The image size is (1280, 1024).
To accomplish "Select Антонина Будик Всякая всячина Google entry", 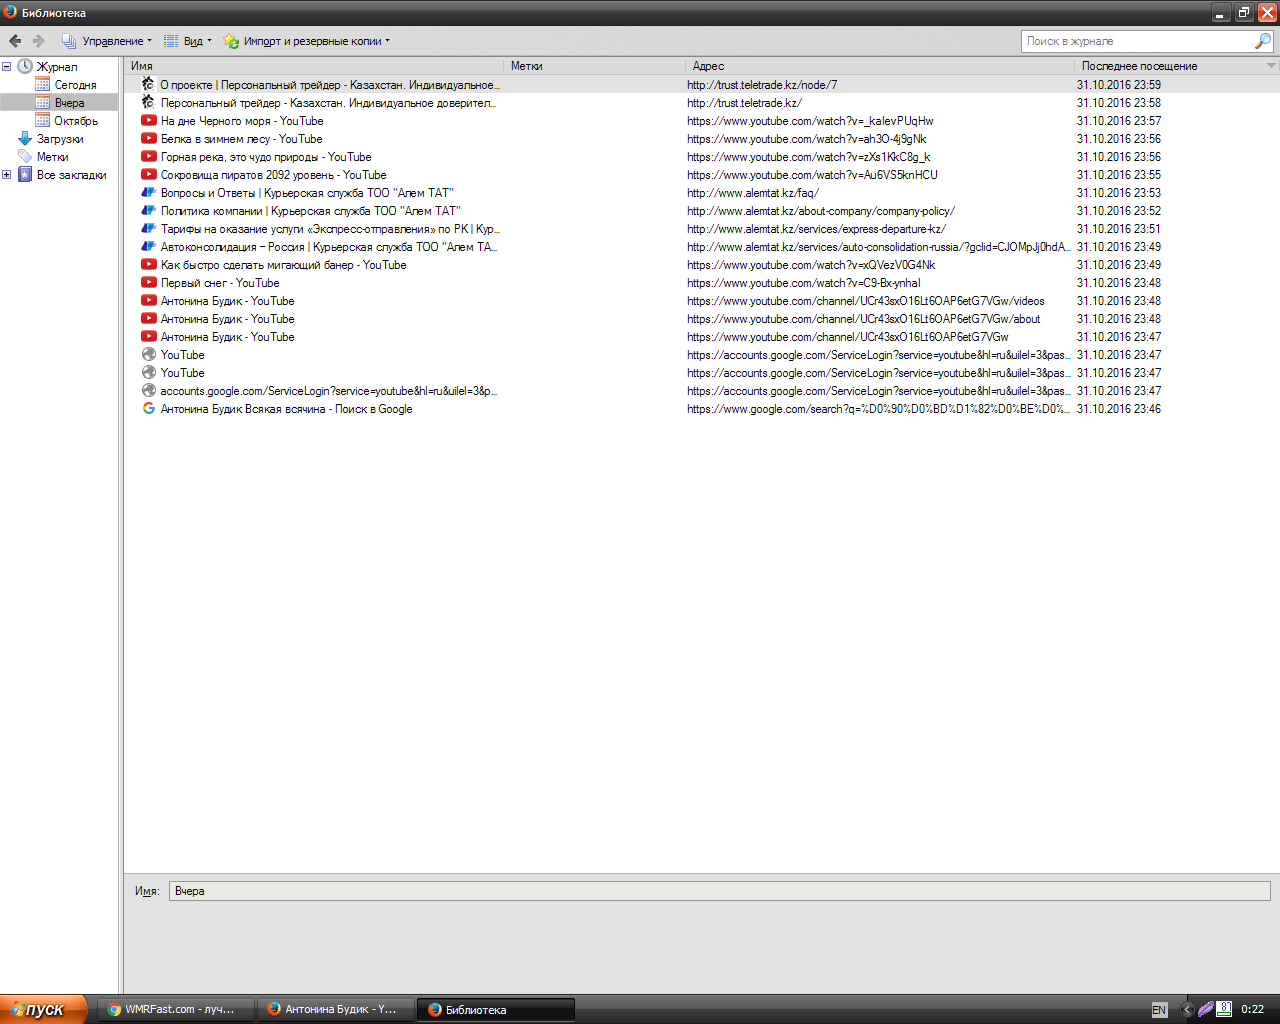I will 702,409.
